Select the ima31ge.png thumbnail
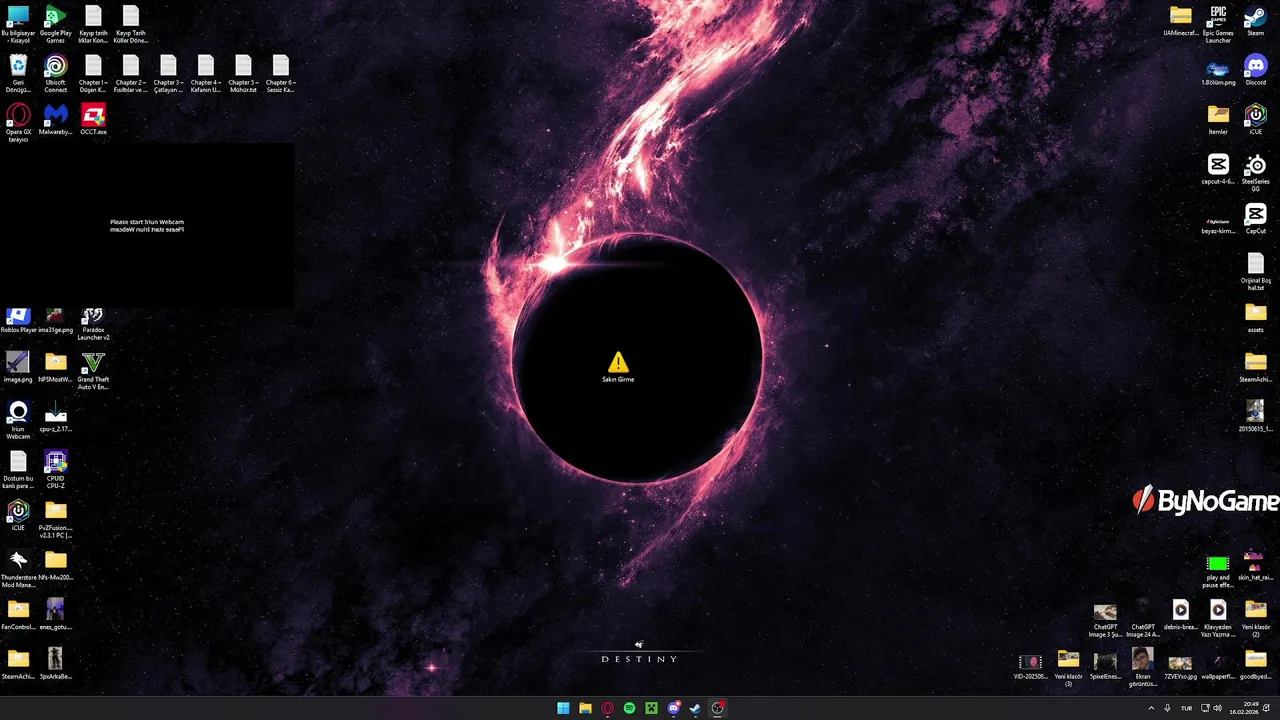1280x720 pixels. pyautogui.click(x=56, y=317)
